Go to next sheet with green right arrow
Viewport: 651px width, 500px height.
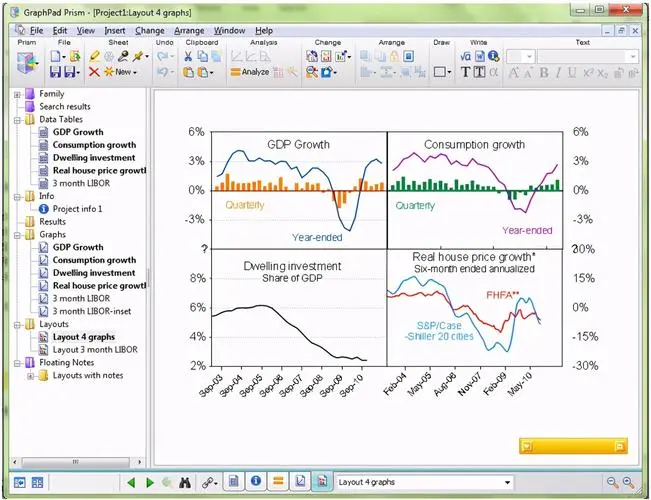click(x=149, y=482)
